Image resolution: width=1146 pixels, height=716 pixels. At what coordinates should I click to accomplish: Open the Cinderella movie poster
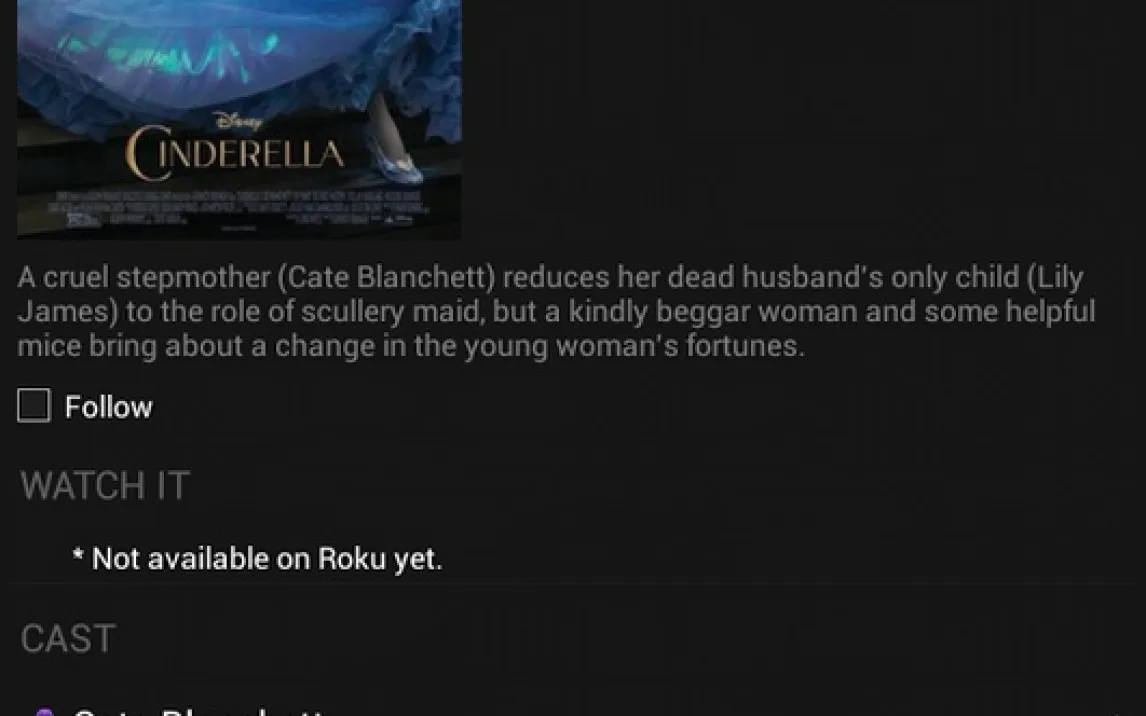(x=239, y=119)
